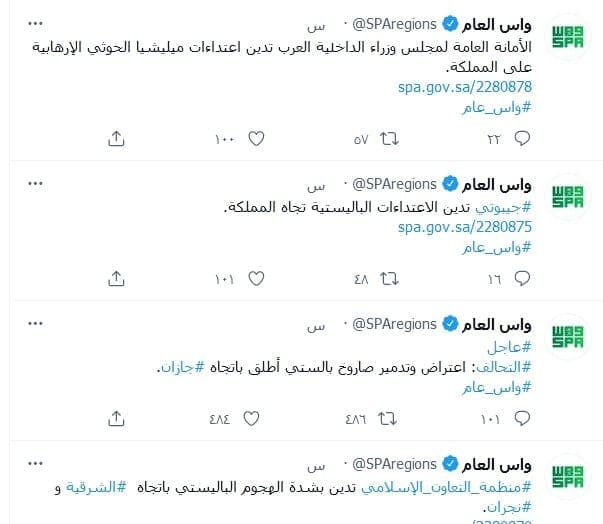The width and height of the screenshot is (603, 524).
Task: Open the #جيبوتي hashtag
Action: 503,207
